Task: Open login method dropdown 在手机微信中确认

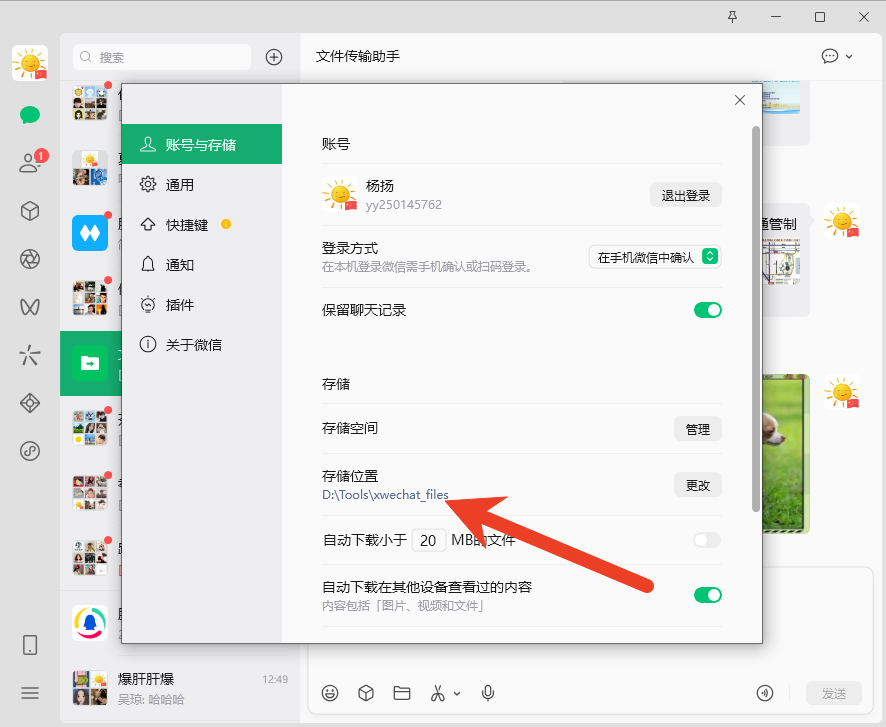Action: (655, 257)
